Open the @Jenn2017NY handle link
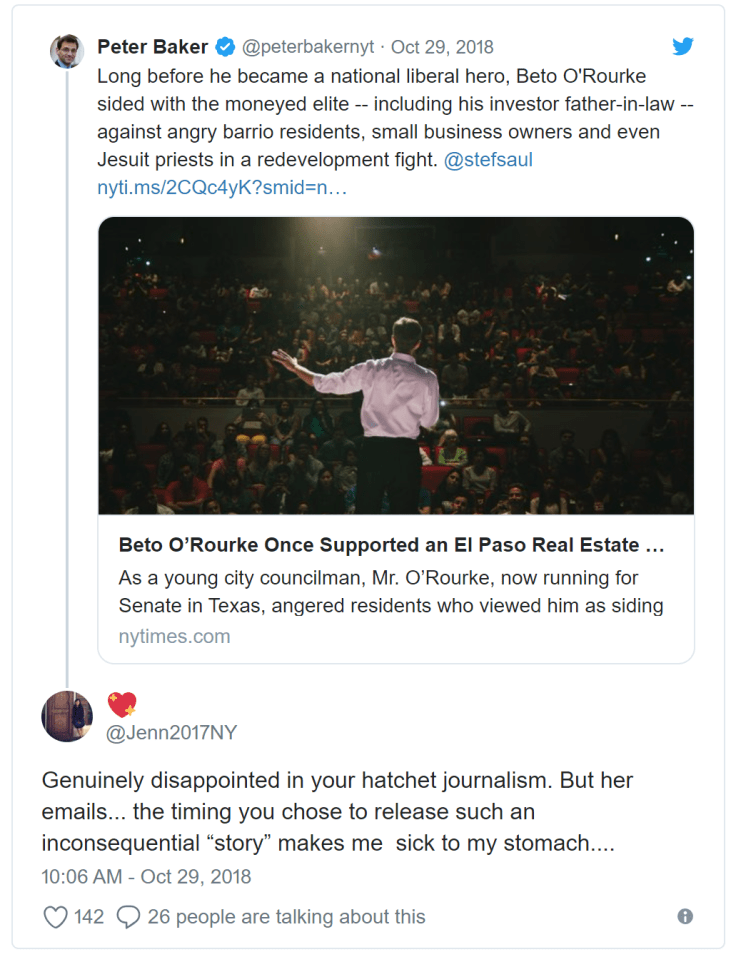 point(172,733)
